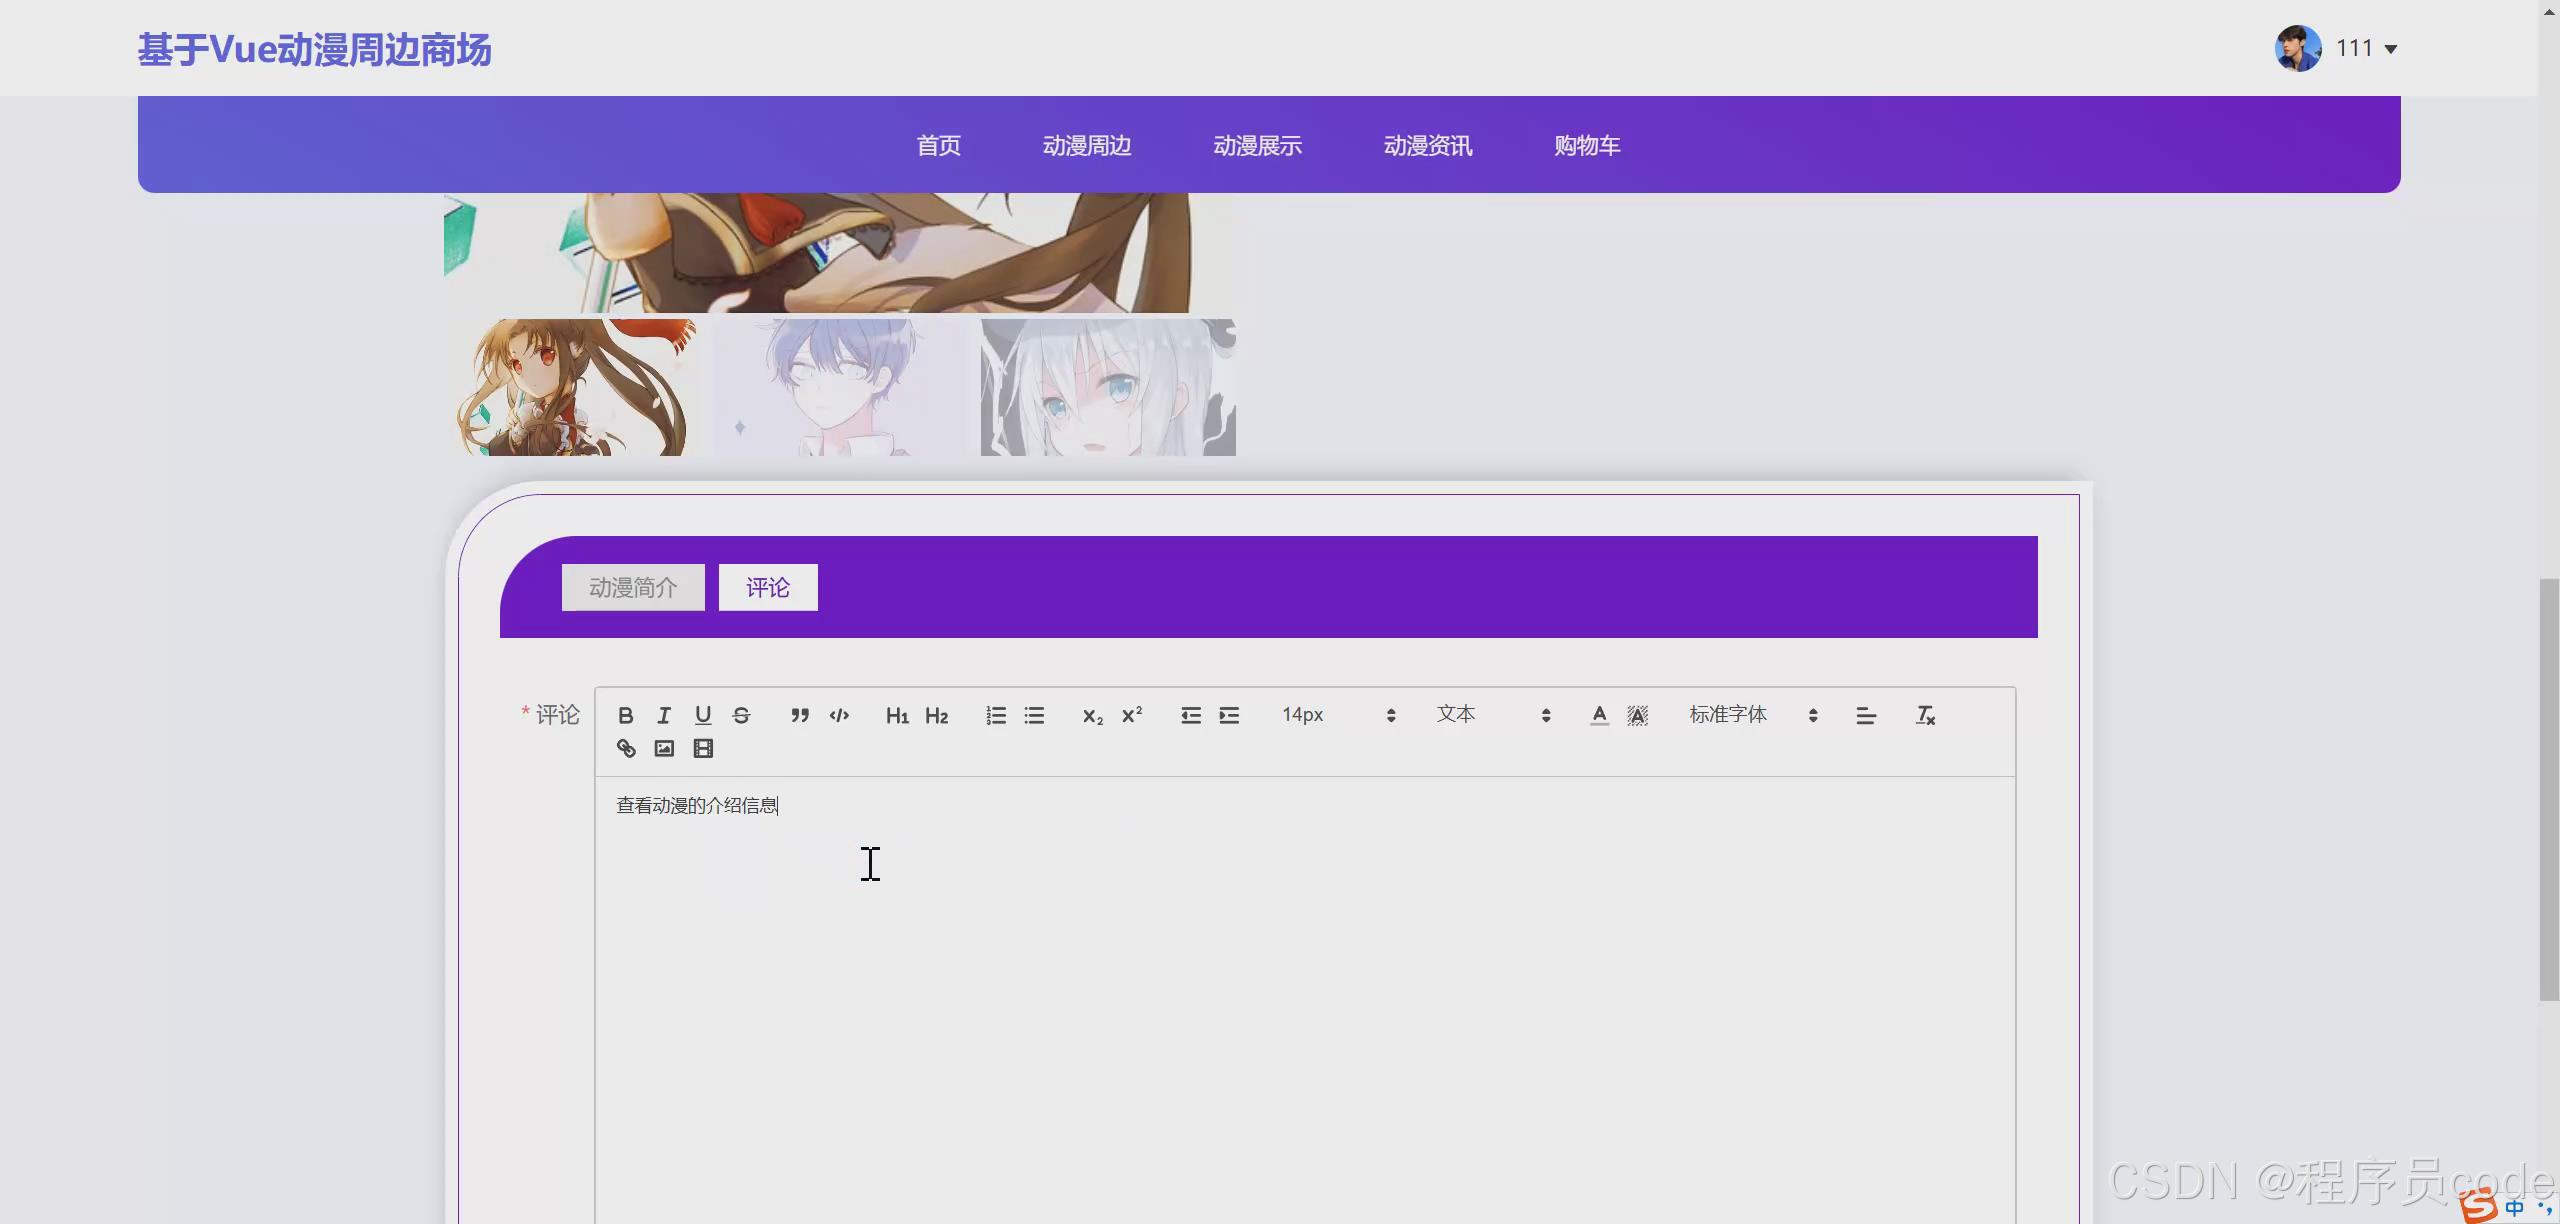Clear text formatting
This screenshot has width=2560, height=1224.
coord(1925,715)
